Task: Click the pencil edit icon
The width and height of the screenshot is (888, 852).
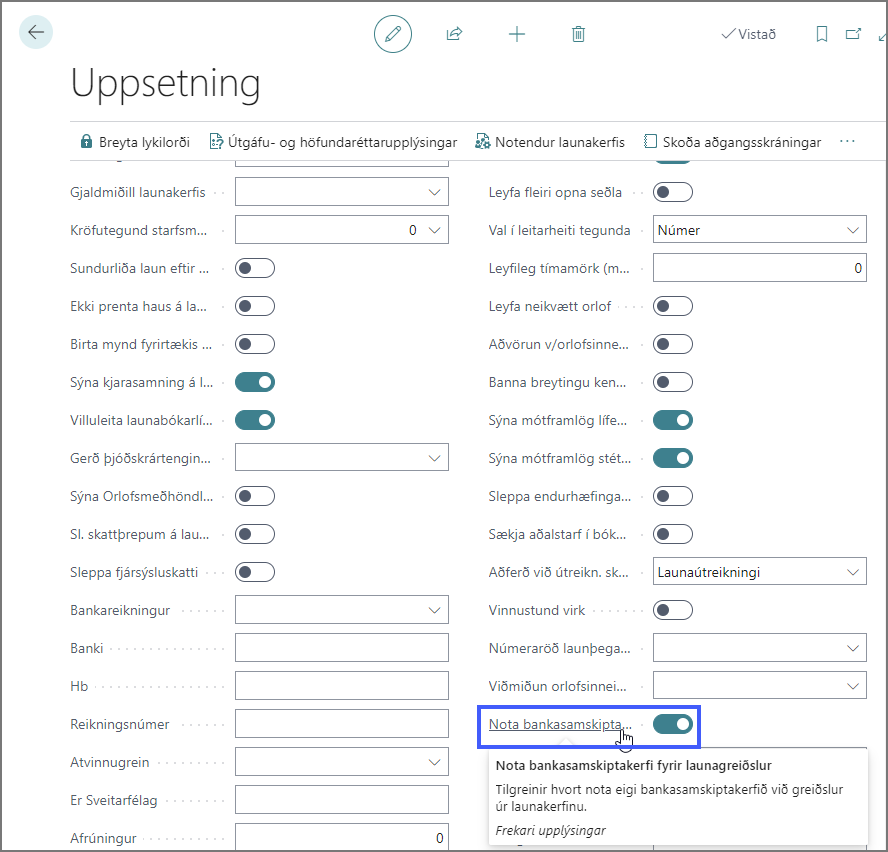Action: 393,34
